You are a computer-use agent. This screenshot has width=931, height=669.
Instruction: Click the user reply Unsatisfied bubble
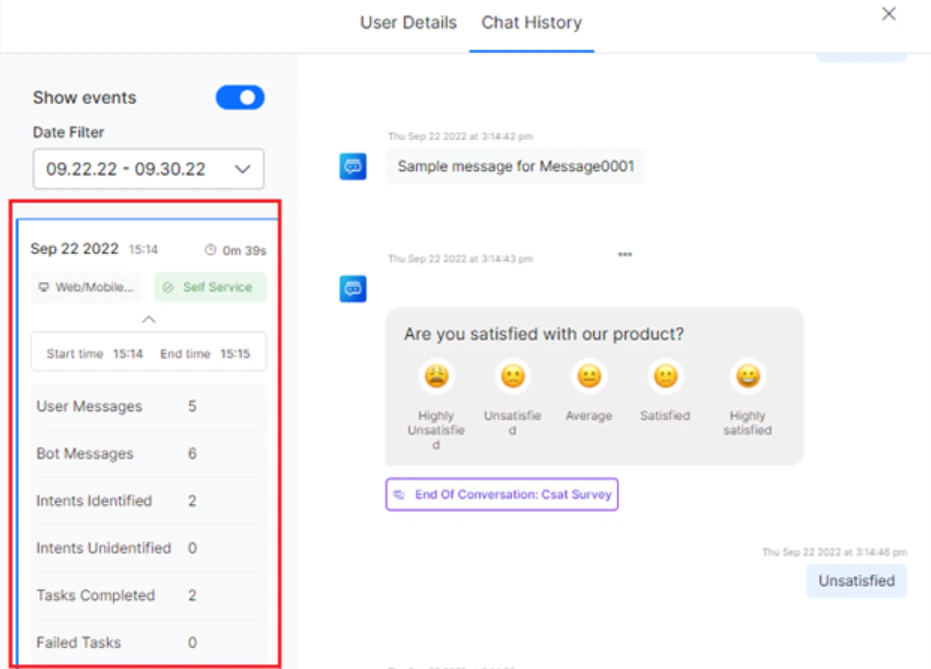tap(856, 581)
